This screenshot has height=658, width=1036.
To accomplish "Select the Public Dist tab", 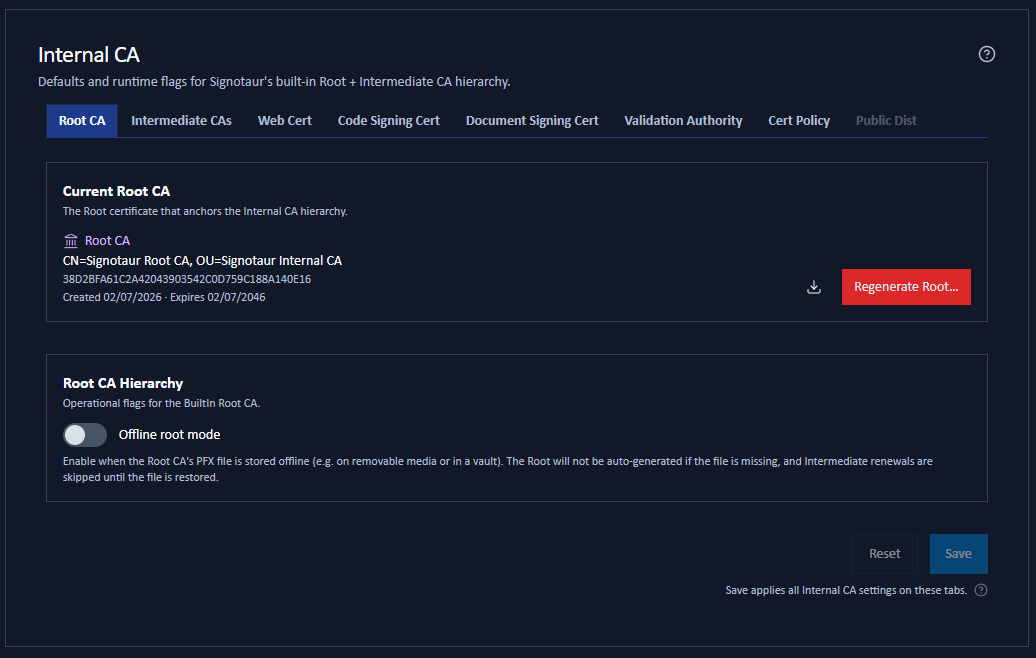I will [886, 121].
